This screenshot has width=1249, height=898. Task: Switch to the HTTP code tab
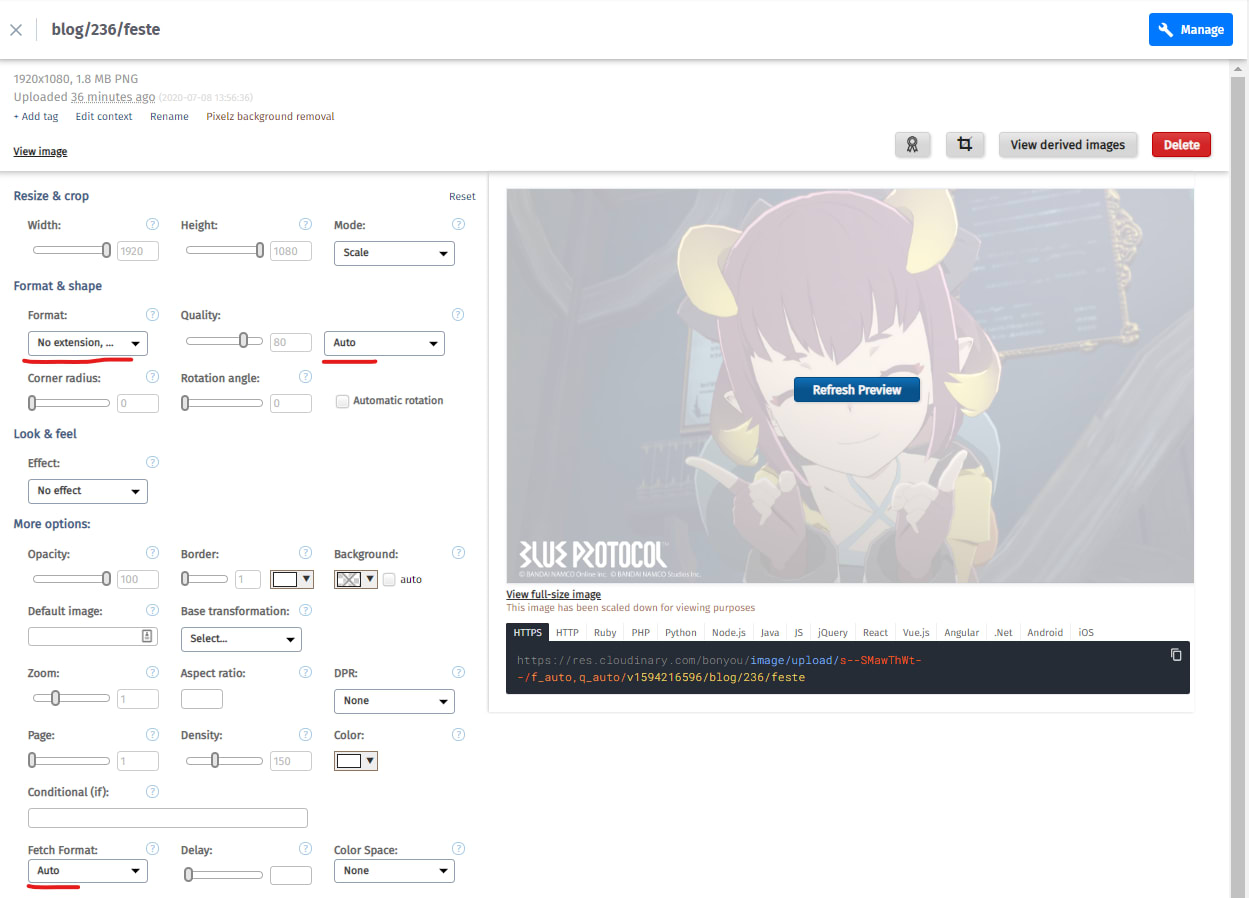[x=567, y=632]
